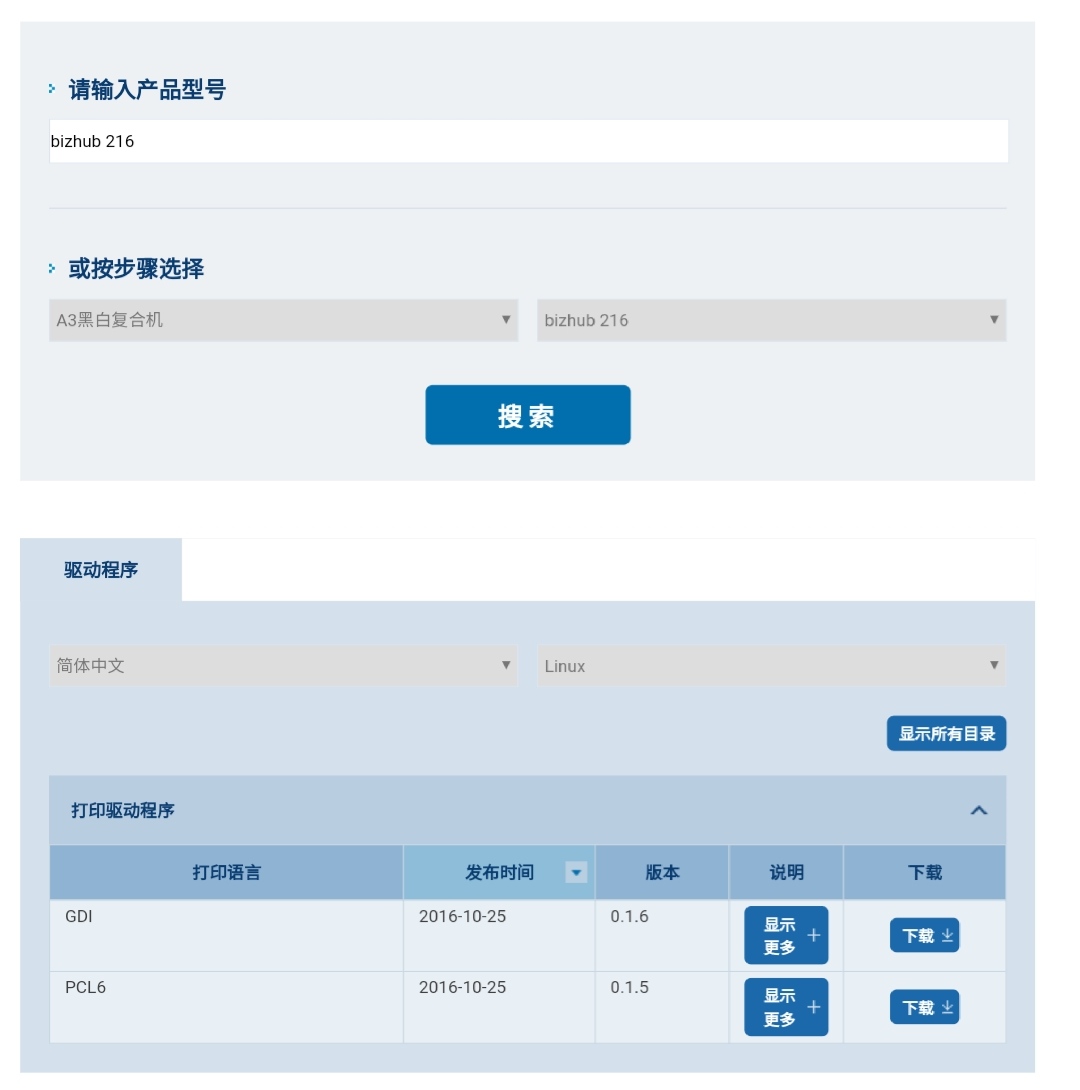Click the 版本 column header

tap(662, 872)
